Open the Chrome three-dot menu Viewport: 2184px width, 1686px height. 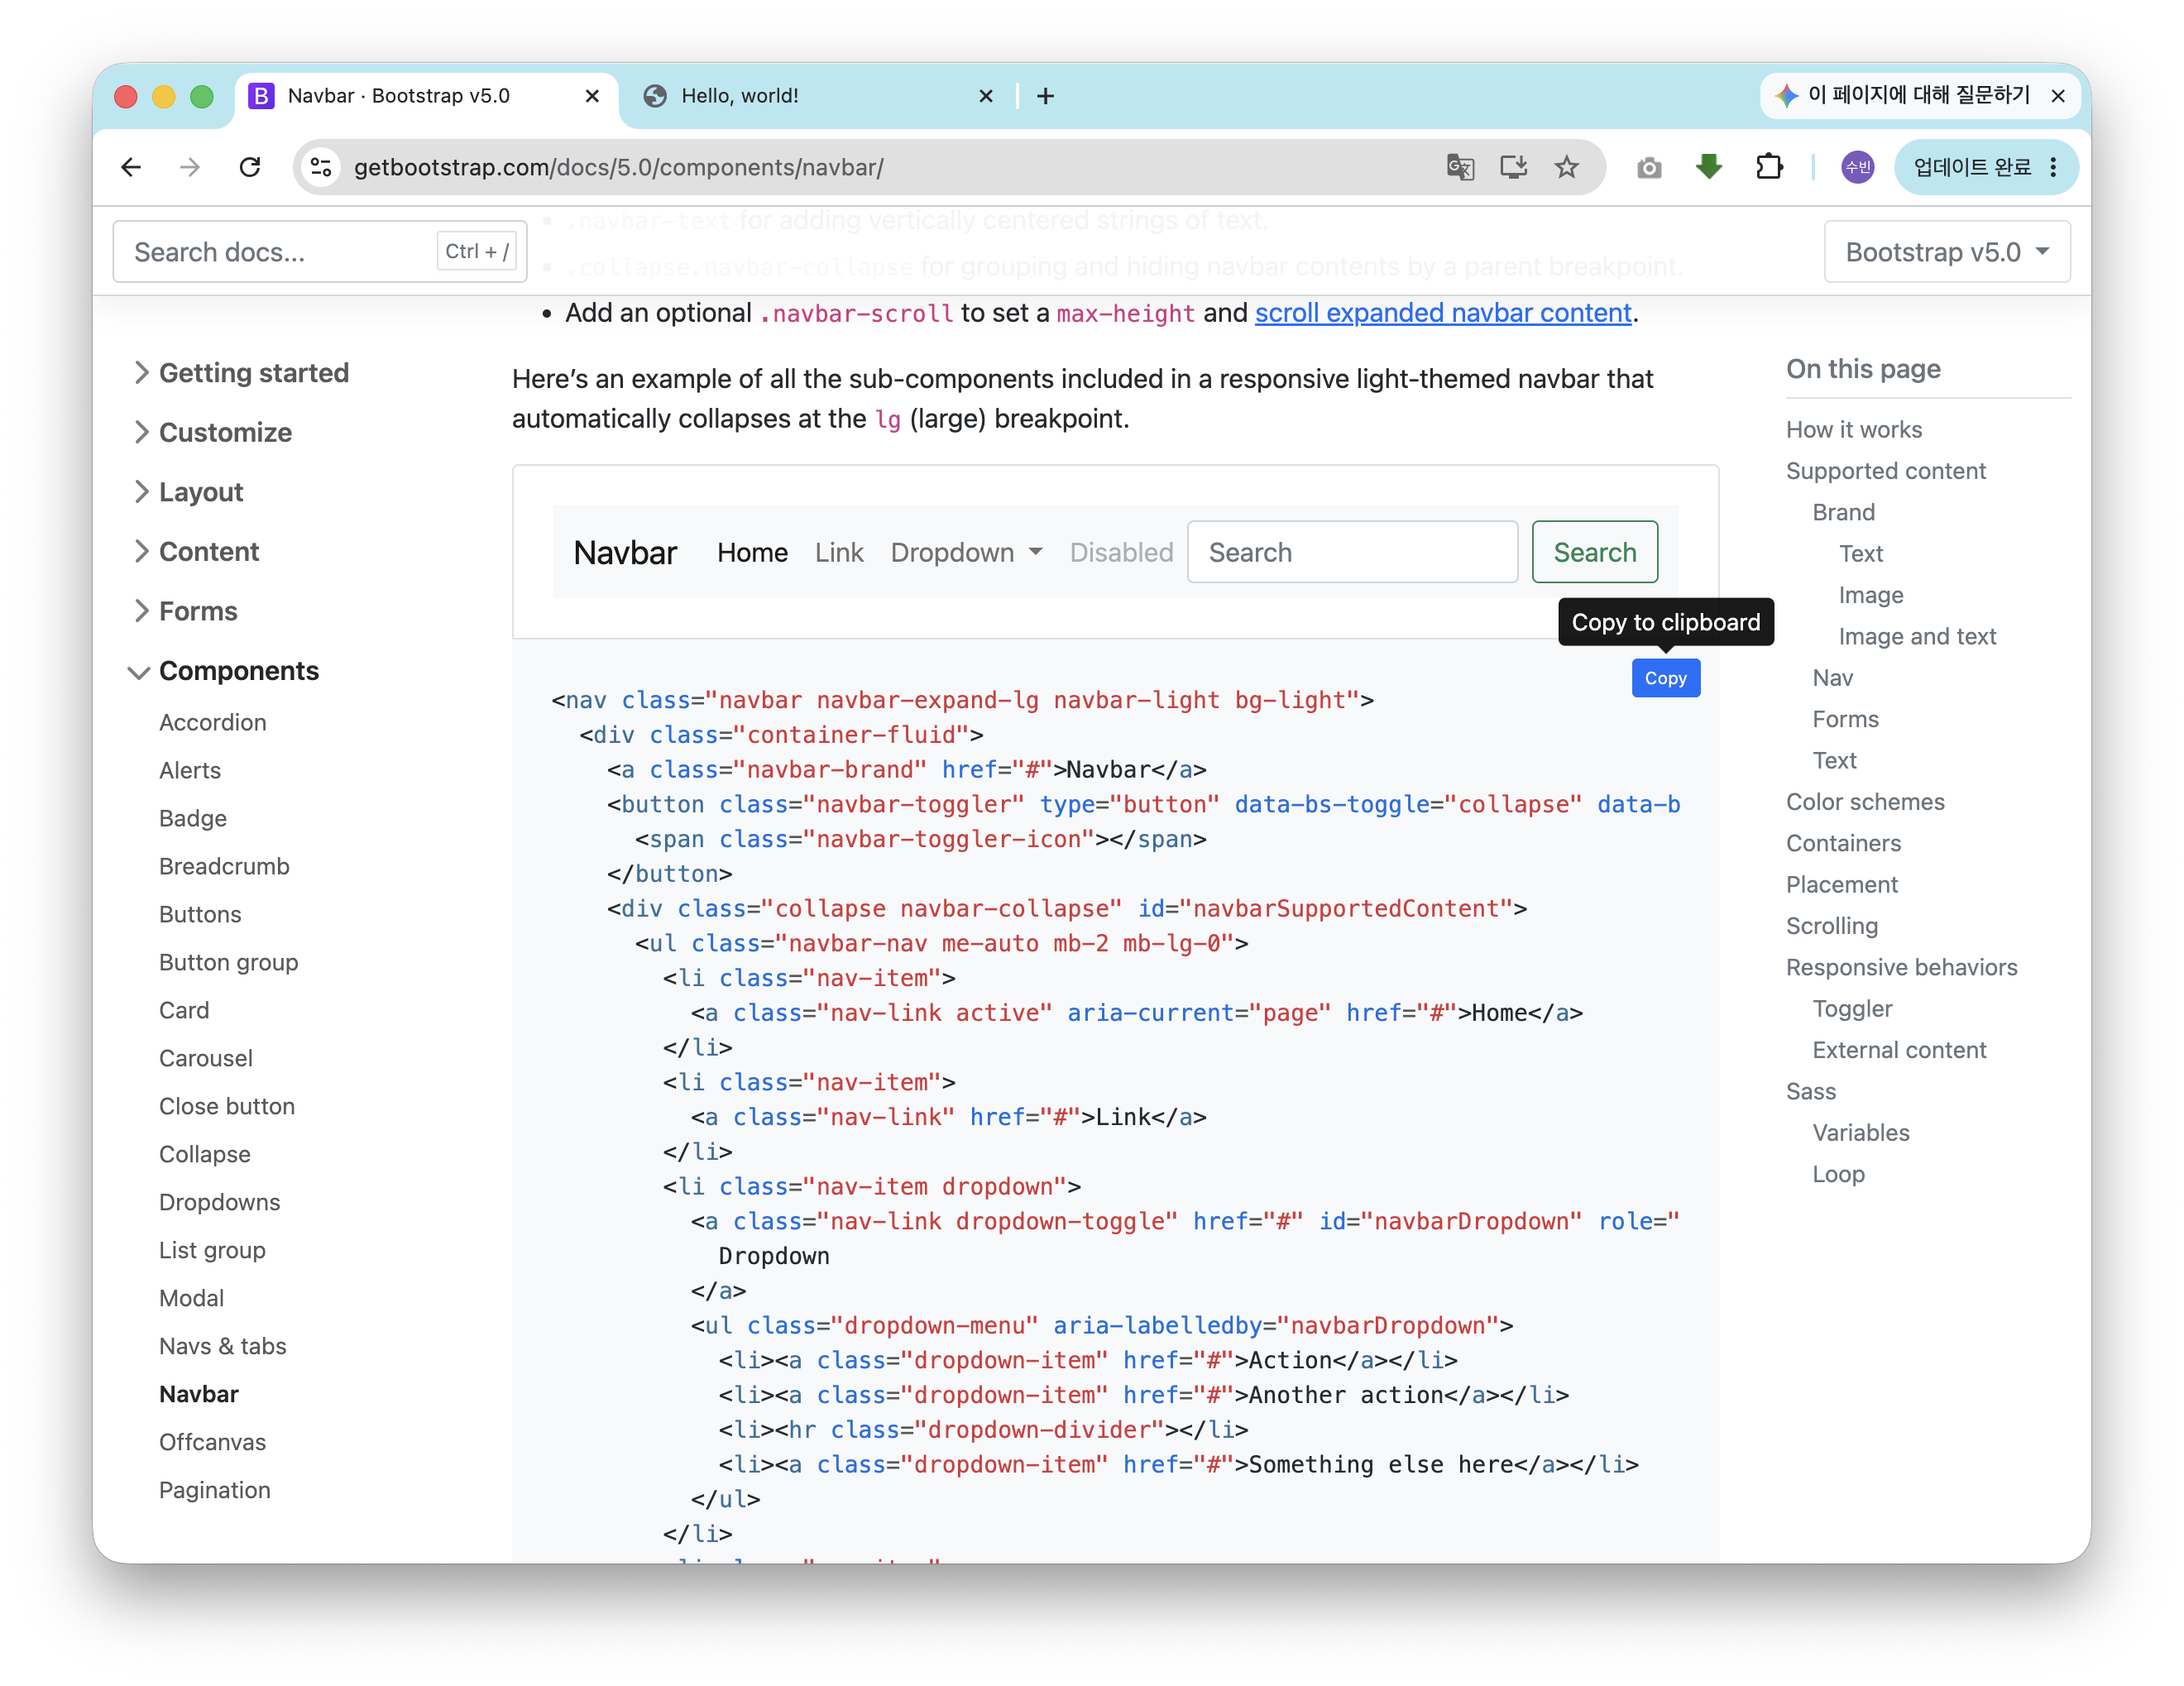[2053, 167]
